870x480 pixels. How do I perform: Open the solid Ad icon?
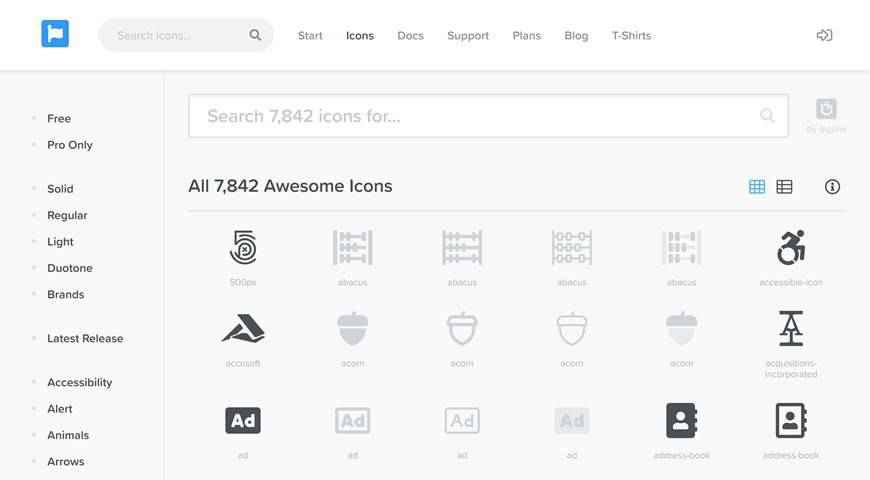point(243,421)
